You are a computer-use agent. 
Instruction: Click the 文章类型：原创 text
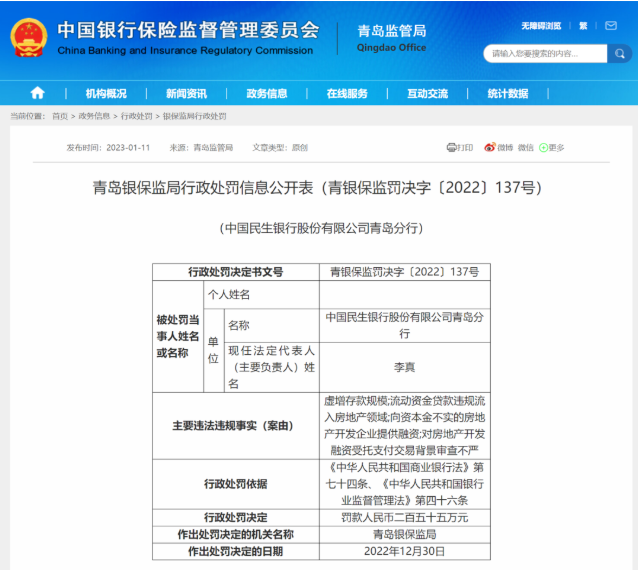280,148
